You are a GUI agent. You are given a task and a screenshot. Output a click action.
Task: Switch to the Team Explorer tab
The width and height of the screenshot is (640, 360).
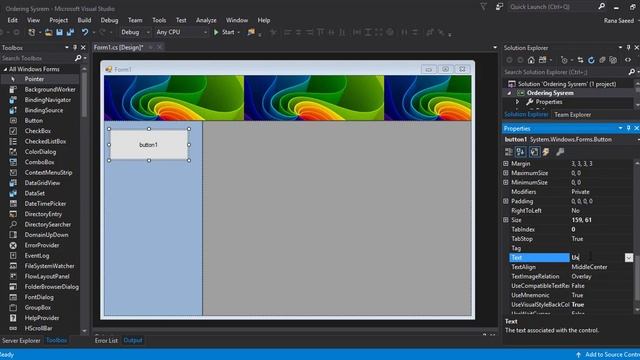[572, 115]
